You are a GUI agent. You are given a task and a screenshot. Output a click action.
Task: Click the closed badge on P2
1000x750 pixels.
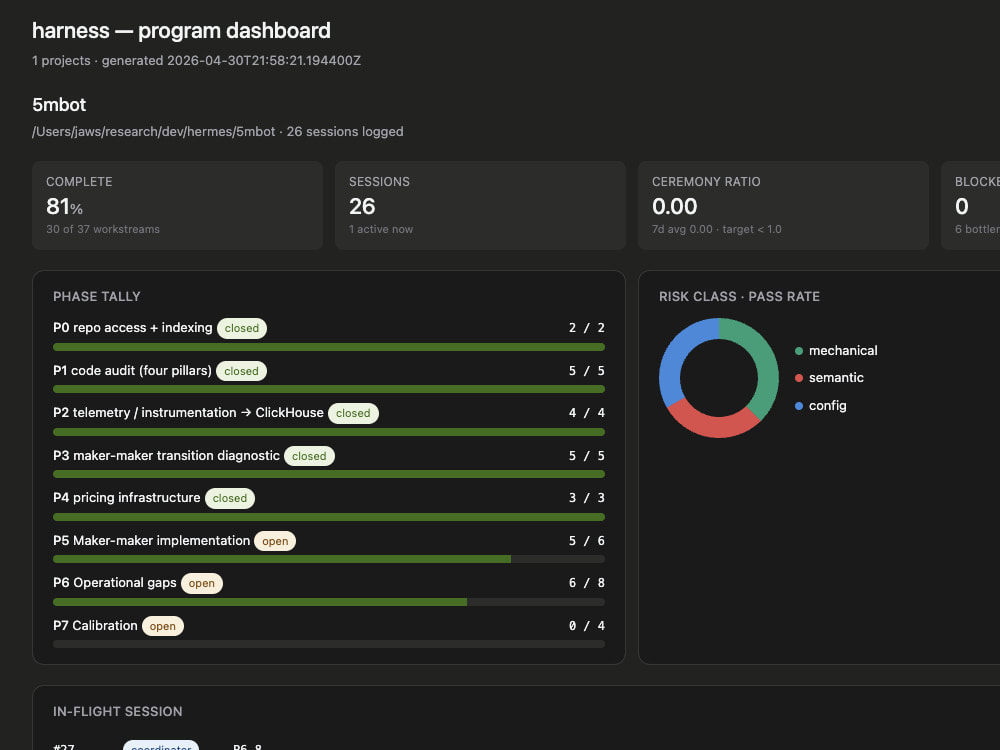(x=353, y=413)
